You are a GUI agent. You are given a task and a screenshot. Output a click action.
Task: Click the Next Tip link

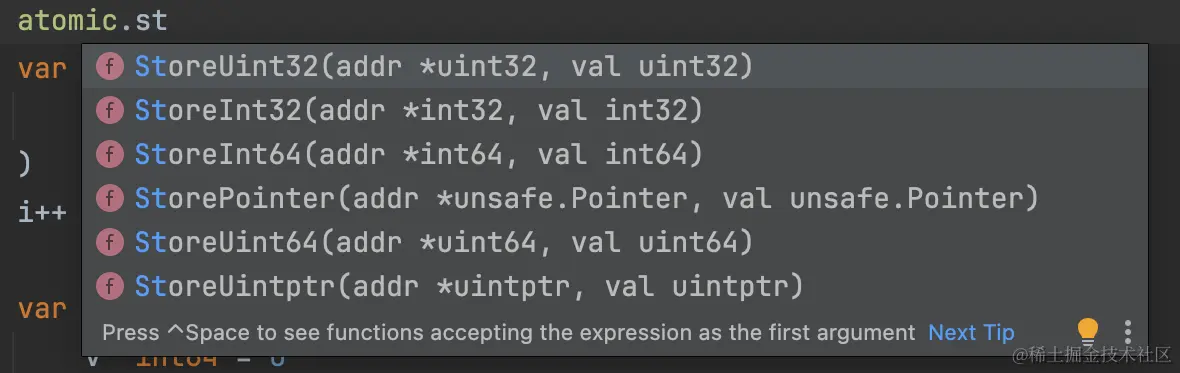coord(971,332)
